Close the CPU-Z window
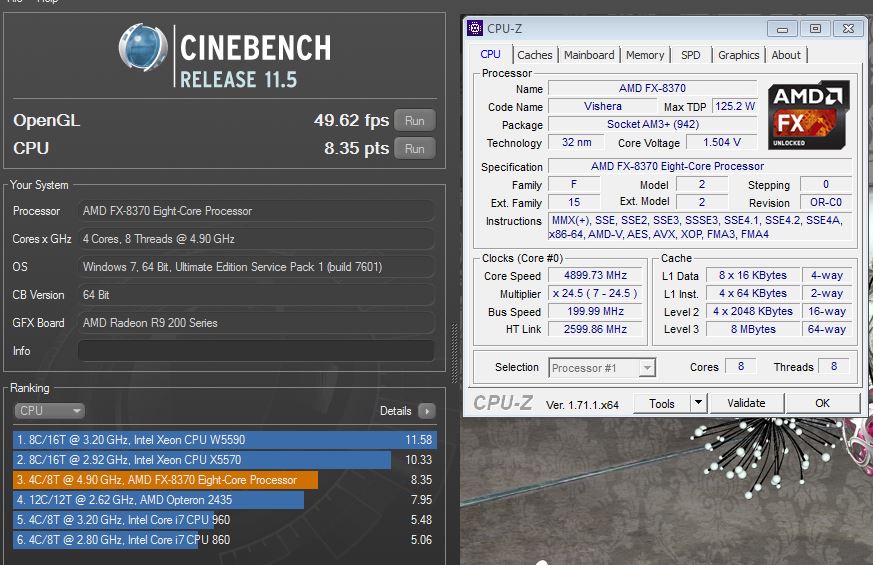Viewport: 873px width, 565px height. pos(848,28)
